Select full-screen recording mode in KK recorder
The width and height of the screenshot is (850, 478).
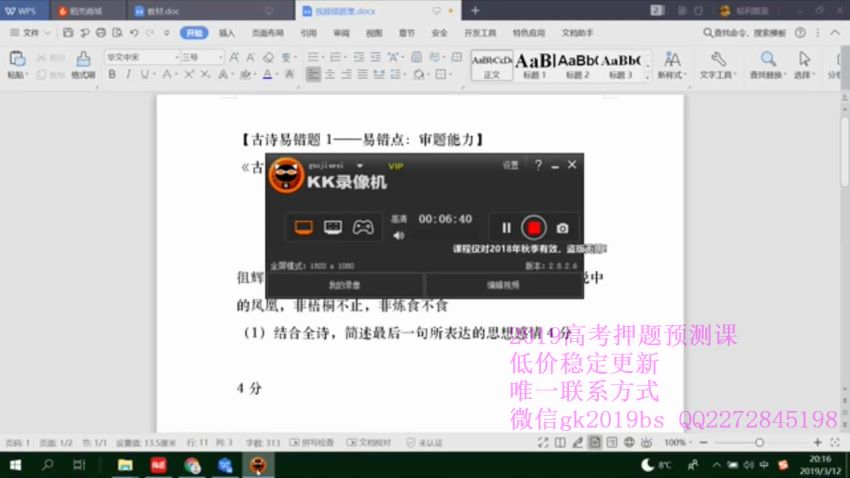[304, 227]
